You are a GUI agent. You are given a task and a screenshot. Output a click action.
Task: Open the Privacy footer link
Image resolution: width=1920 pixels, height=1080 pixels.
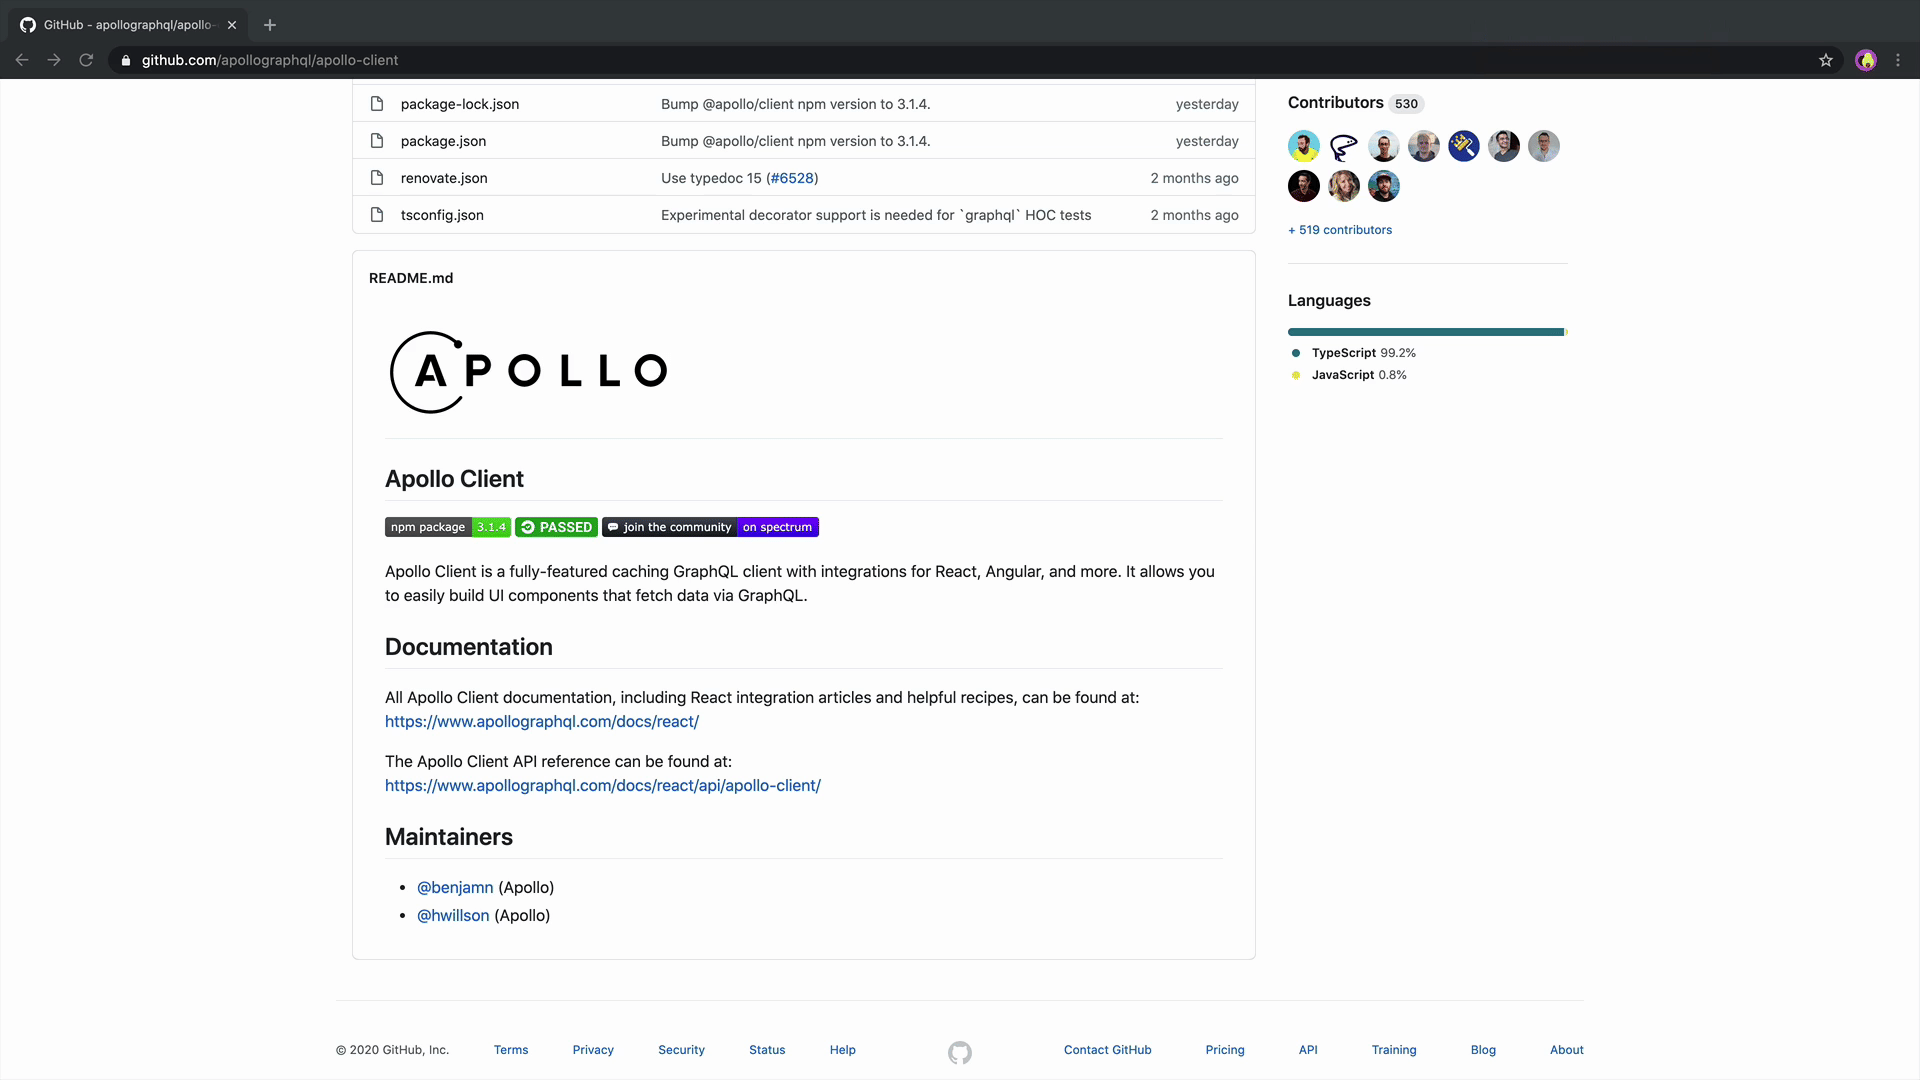coord(593,1050)
